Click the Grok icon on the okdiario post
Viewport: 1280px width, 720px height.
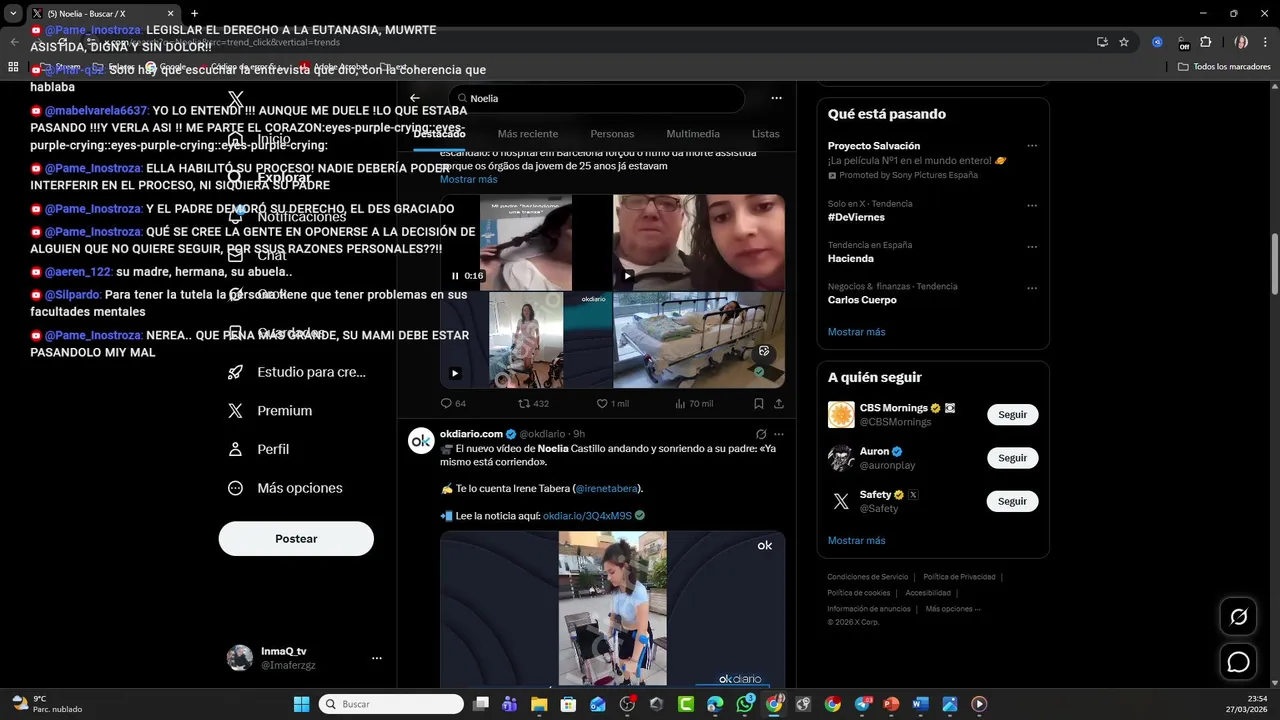click(x=761, y=434)
